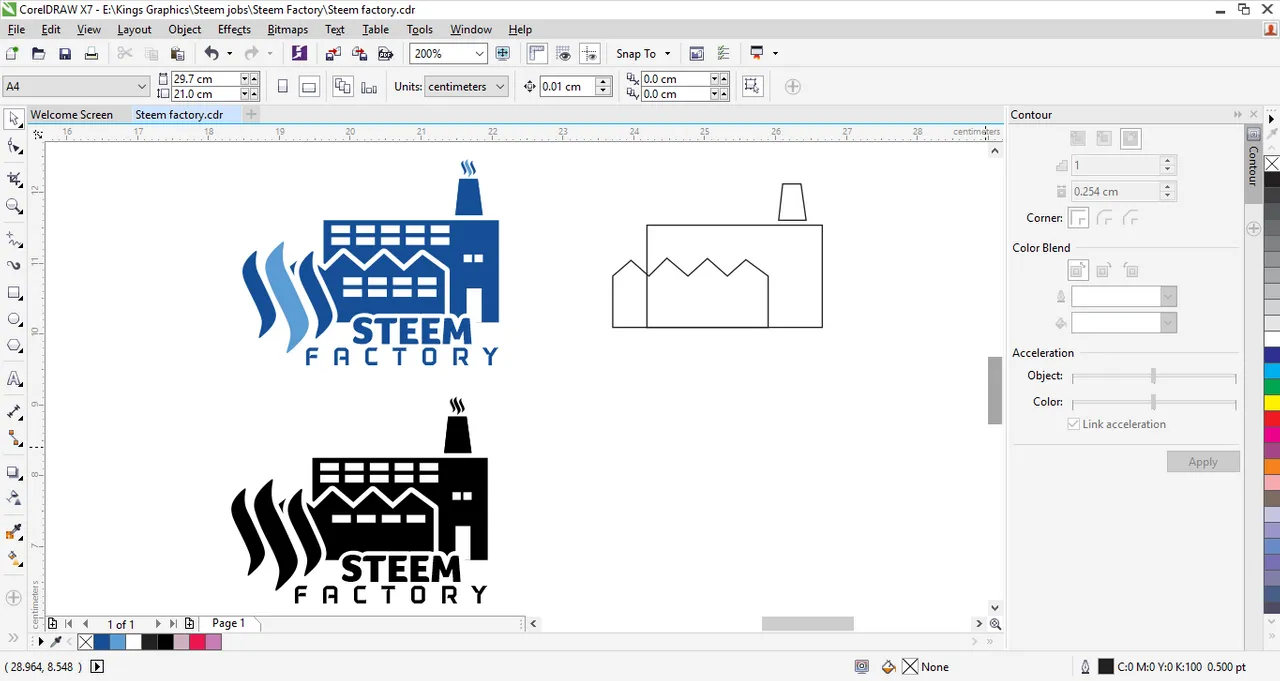Publish to PDF icon

[x=385, y=54]
